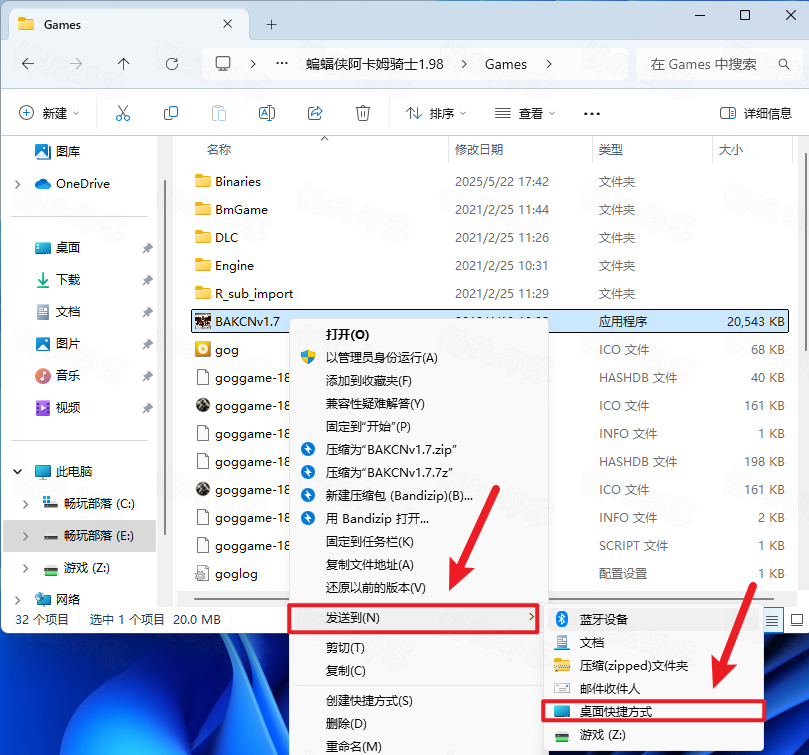This screenshot has width=809, height=755.
Task: Open the 查看 view dropdown
Action: coord(525,113)
